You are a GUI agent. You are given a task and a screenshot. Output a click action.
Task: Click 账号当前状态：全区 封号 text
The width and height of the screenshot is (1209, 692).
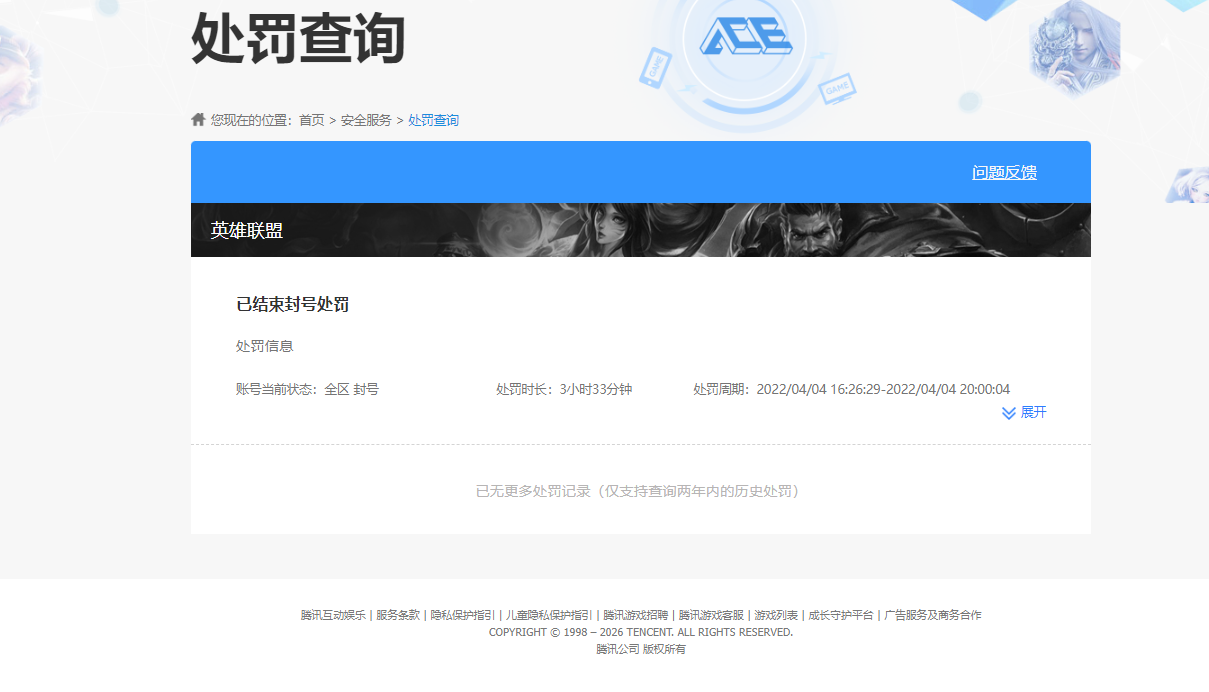tap(307, 389)
